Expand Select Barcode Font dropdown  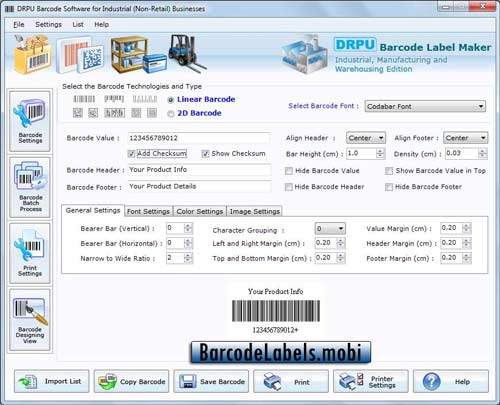coord(425,106)
